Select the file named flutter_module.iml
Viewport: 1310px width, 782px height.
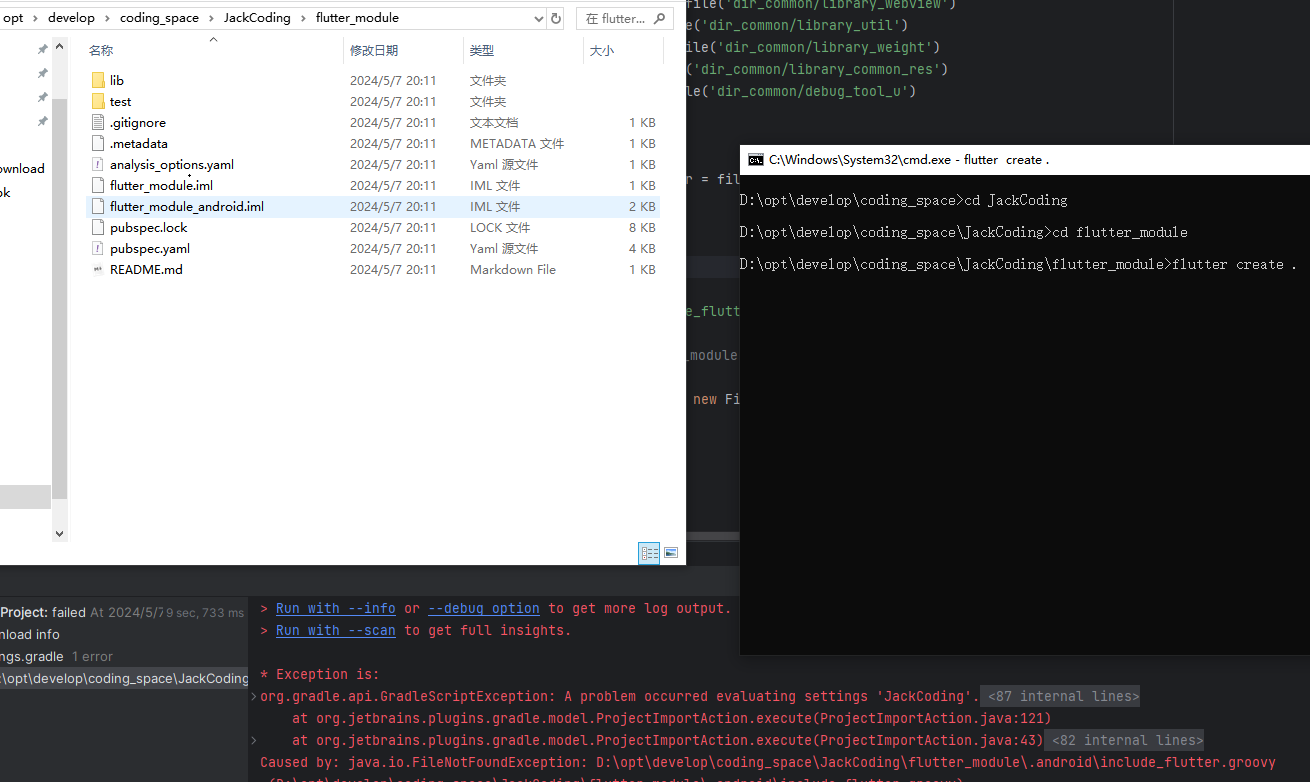coord(161,185)
